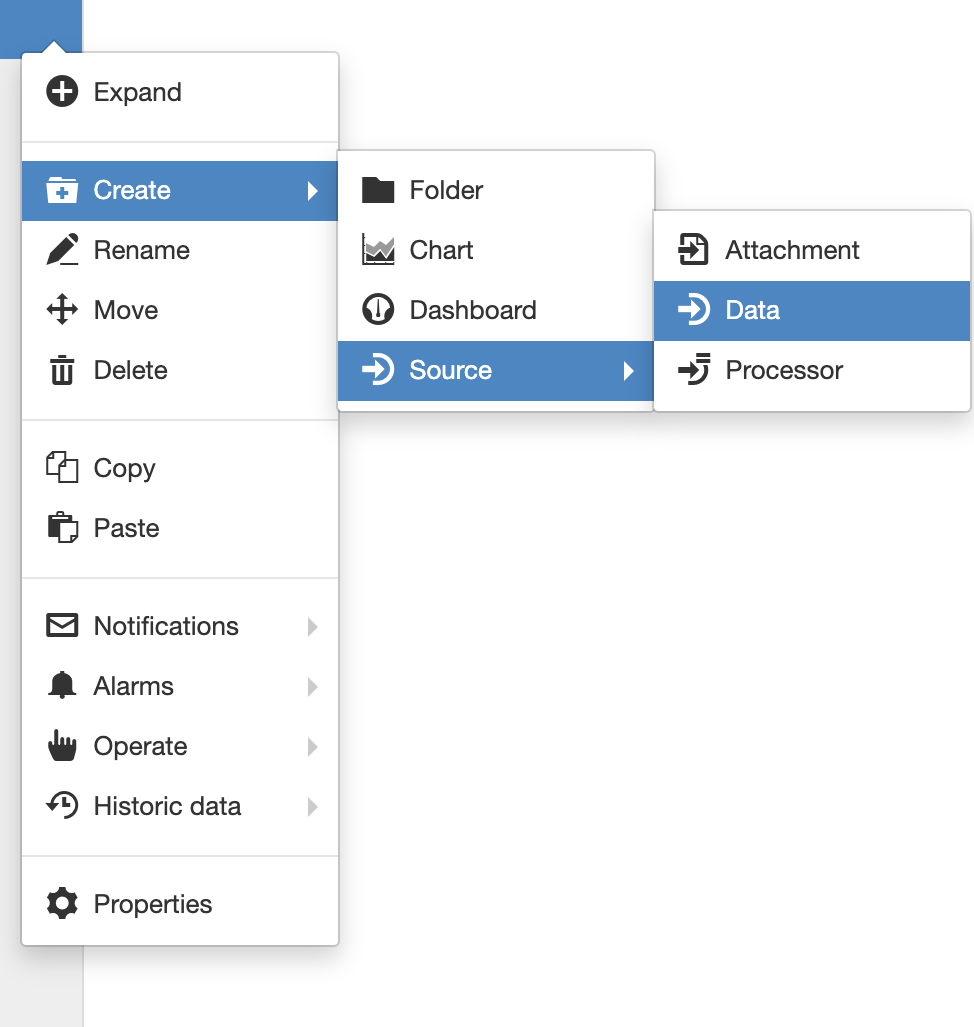Expand the Alarms submenu arrow
Image resolution: width=974 pixels, height=1027 pixels.
313,687
